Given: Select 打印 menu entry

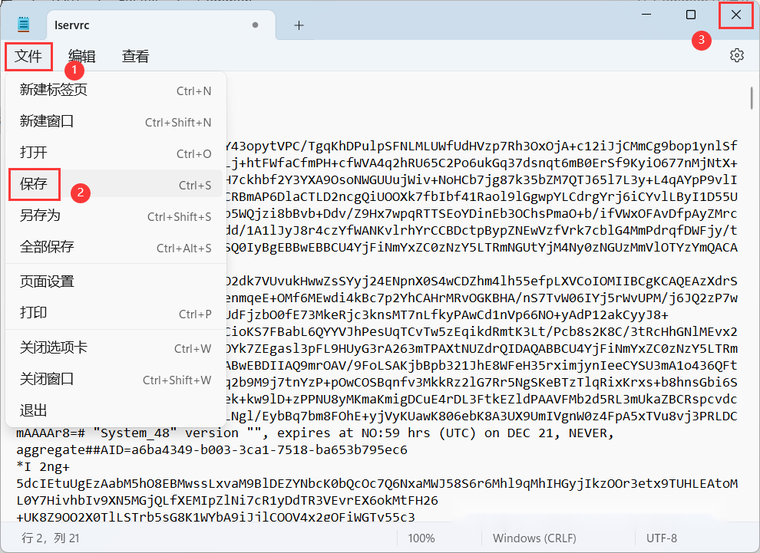Looking at the screenshot, I should [116, 313].
